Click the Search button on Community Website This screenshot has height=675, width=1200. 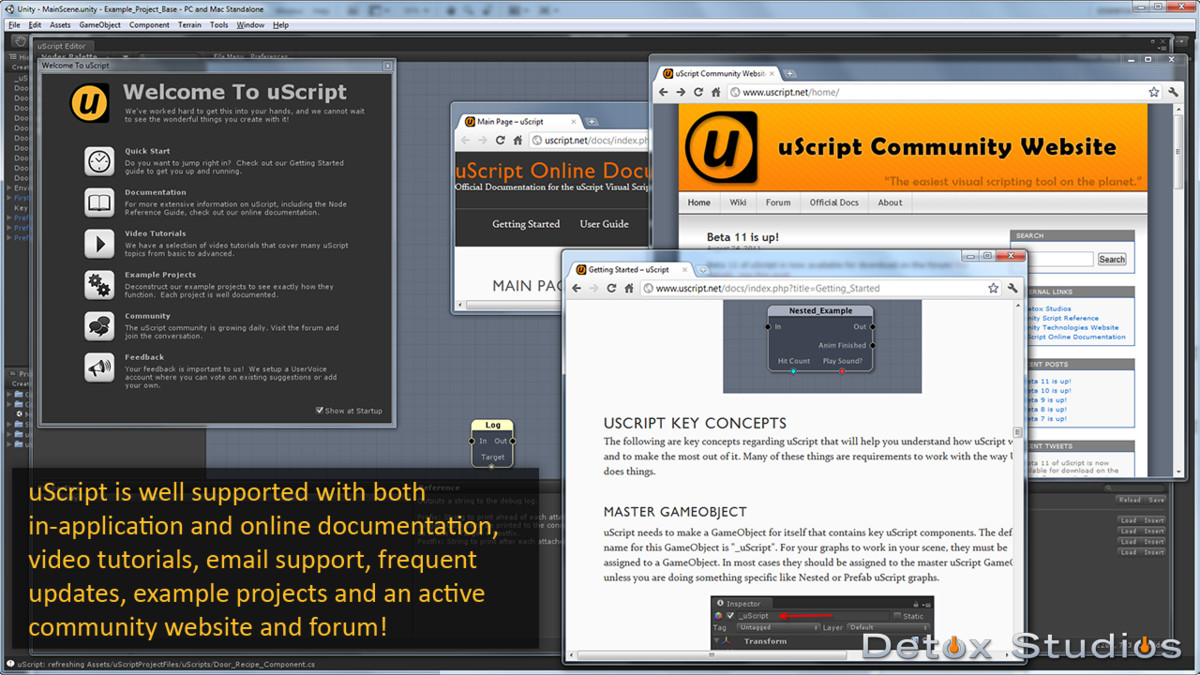[x=1112, y=259]
